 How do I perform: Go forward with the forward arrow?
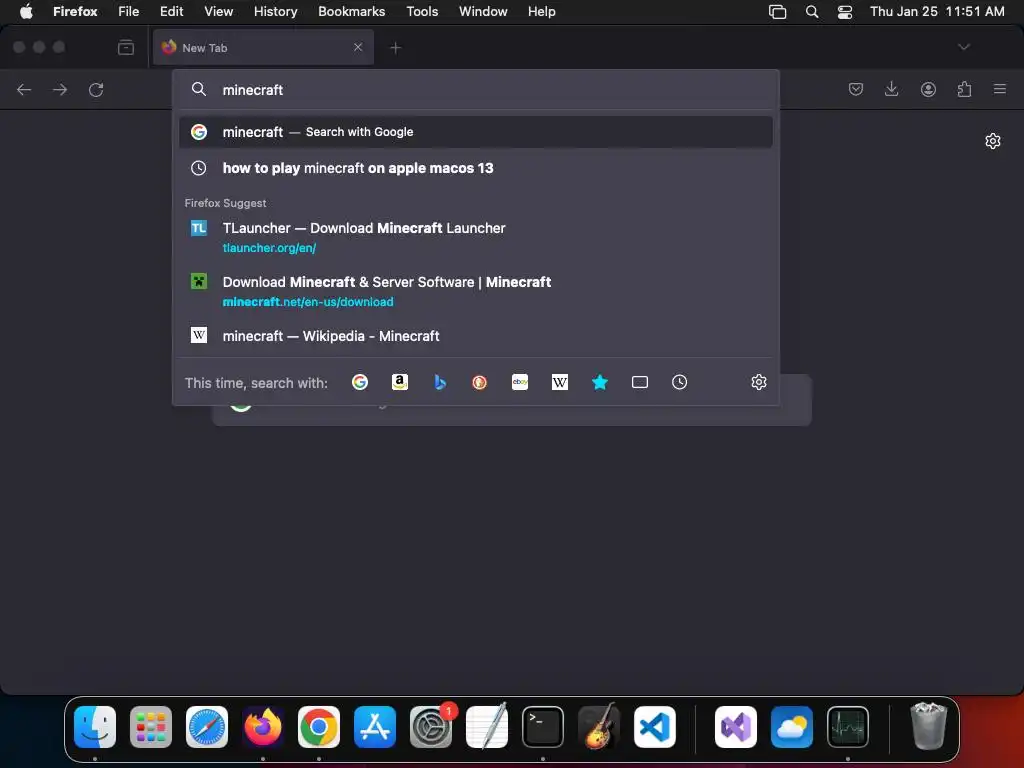coord(60,89)
